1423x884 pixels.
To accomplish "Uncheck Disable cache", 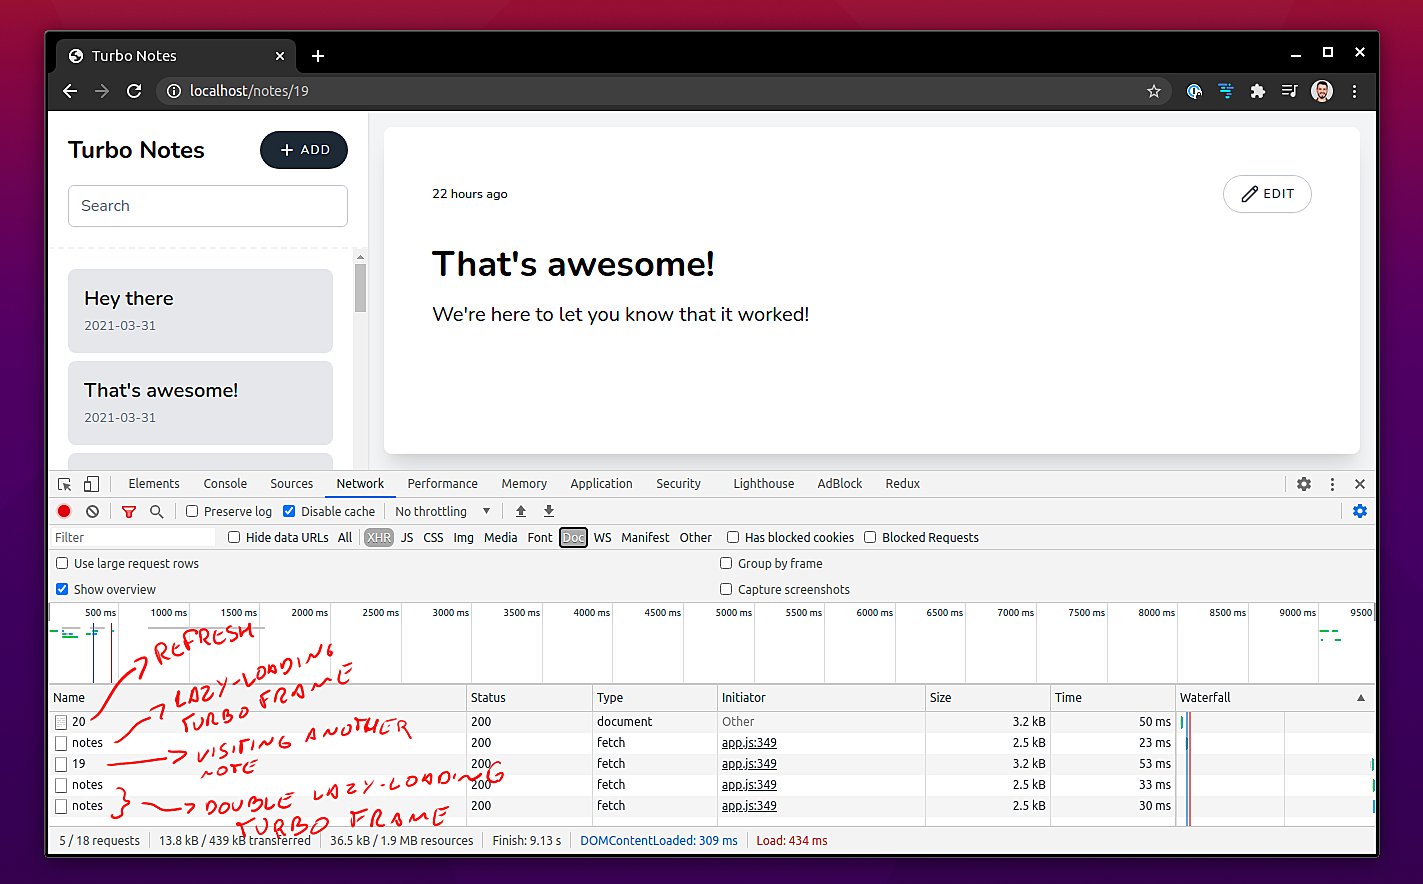I will tap(289, 511).
